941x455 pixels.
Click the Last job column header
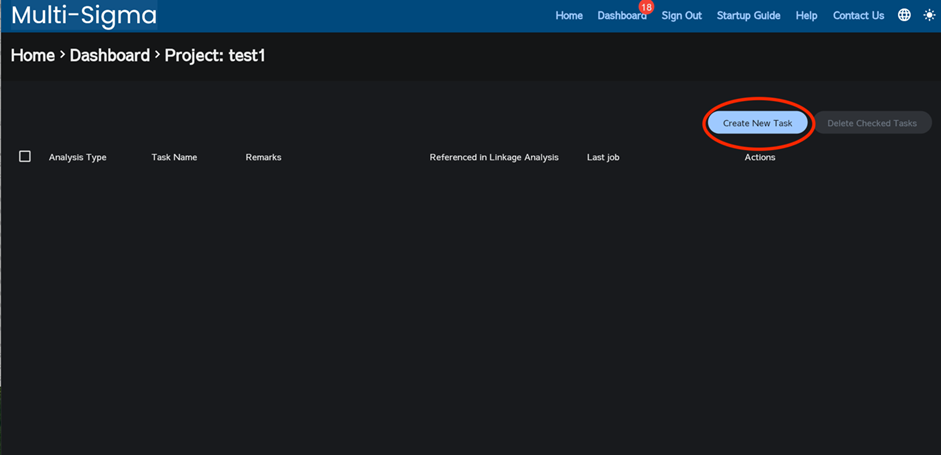[603, 157]
